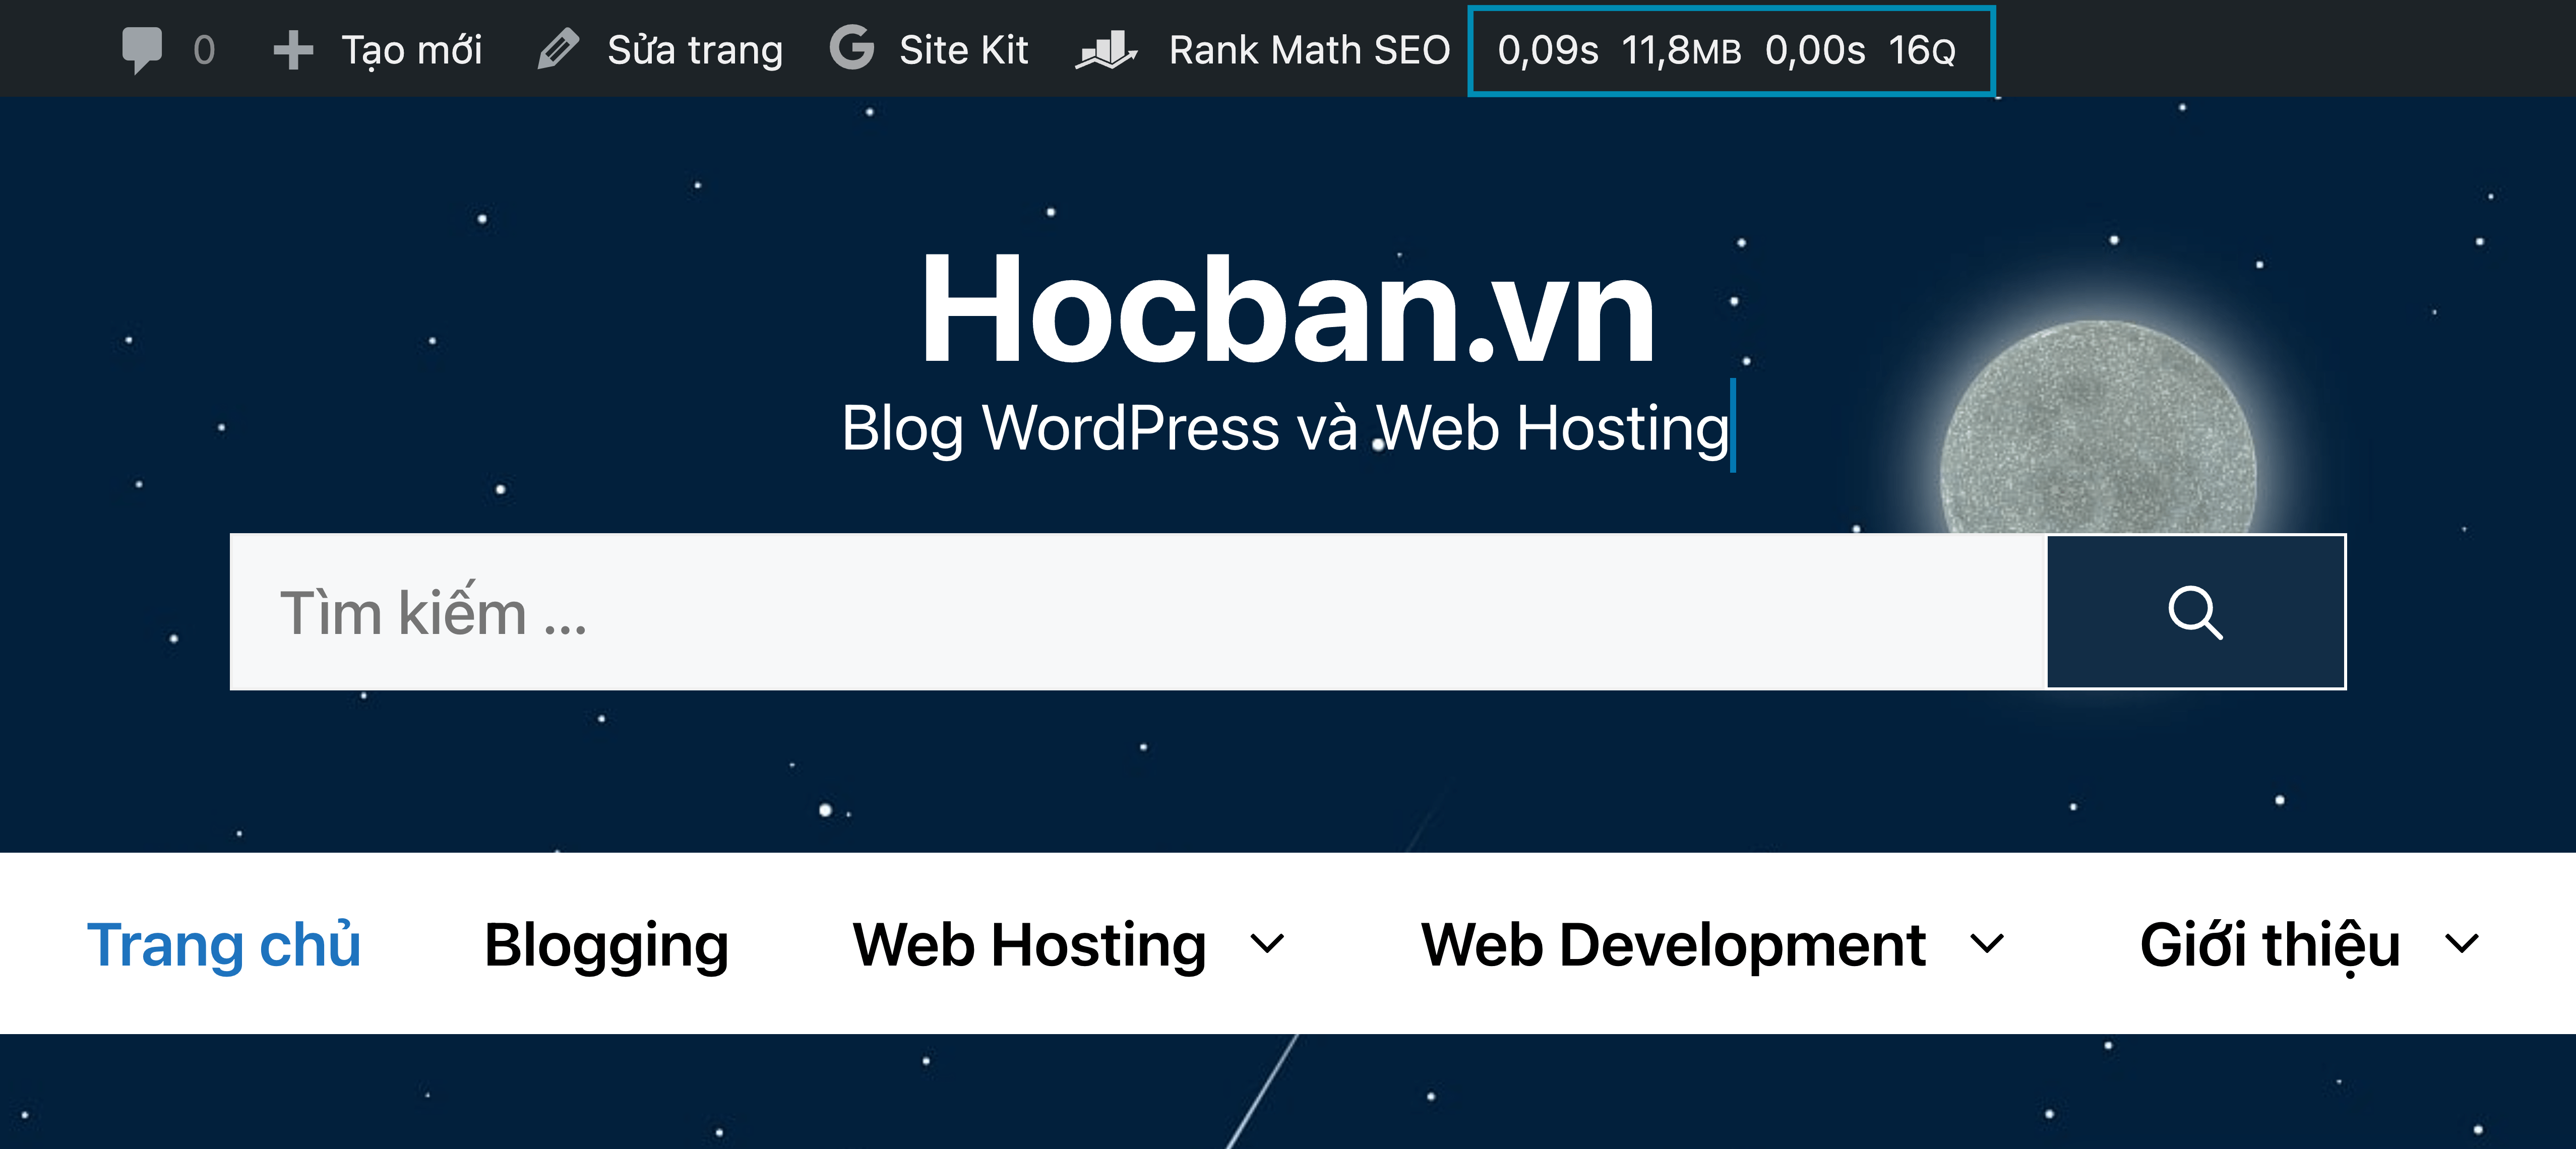Click the 11,8MB memory usage stat

pos(1684,49)
